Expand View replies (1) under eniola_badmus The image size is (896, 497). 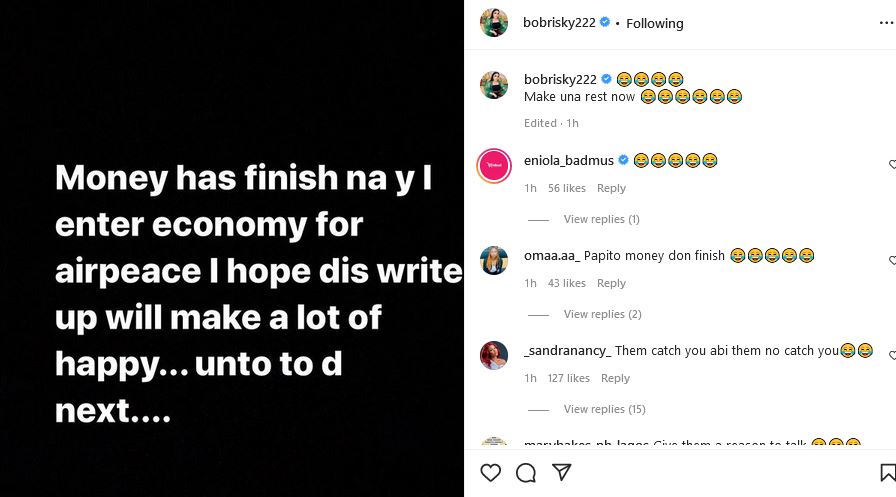[x=601, y=219]
